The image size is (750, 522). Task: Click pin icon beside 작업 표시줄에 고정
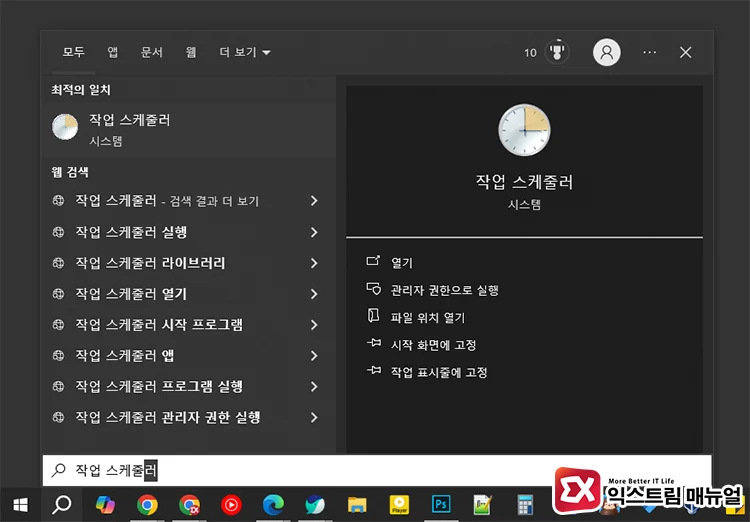pyautogui.click(x=374, y=370)
